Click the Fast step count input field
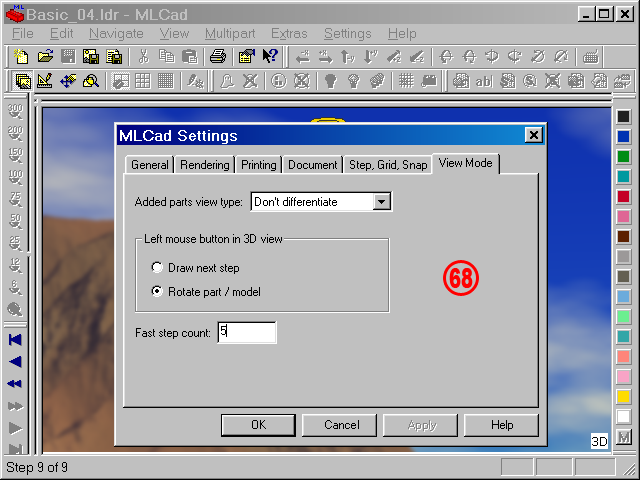Image resolution: width=640 pixels, height=480 pixels. [x=247, y=332]
